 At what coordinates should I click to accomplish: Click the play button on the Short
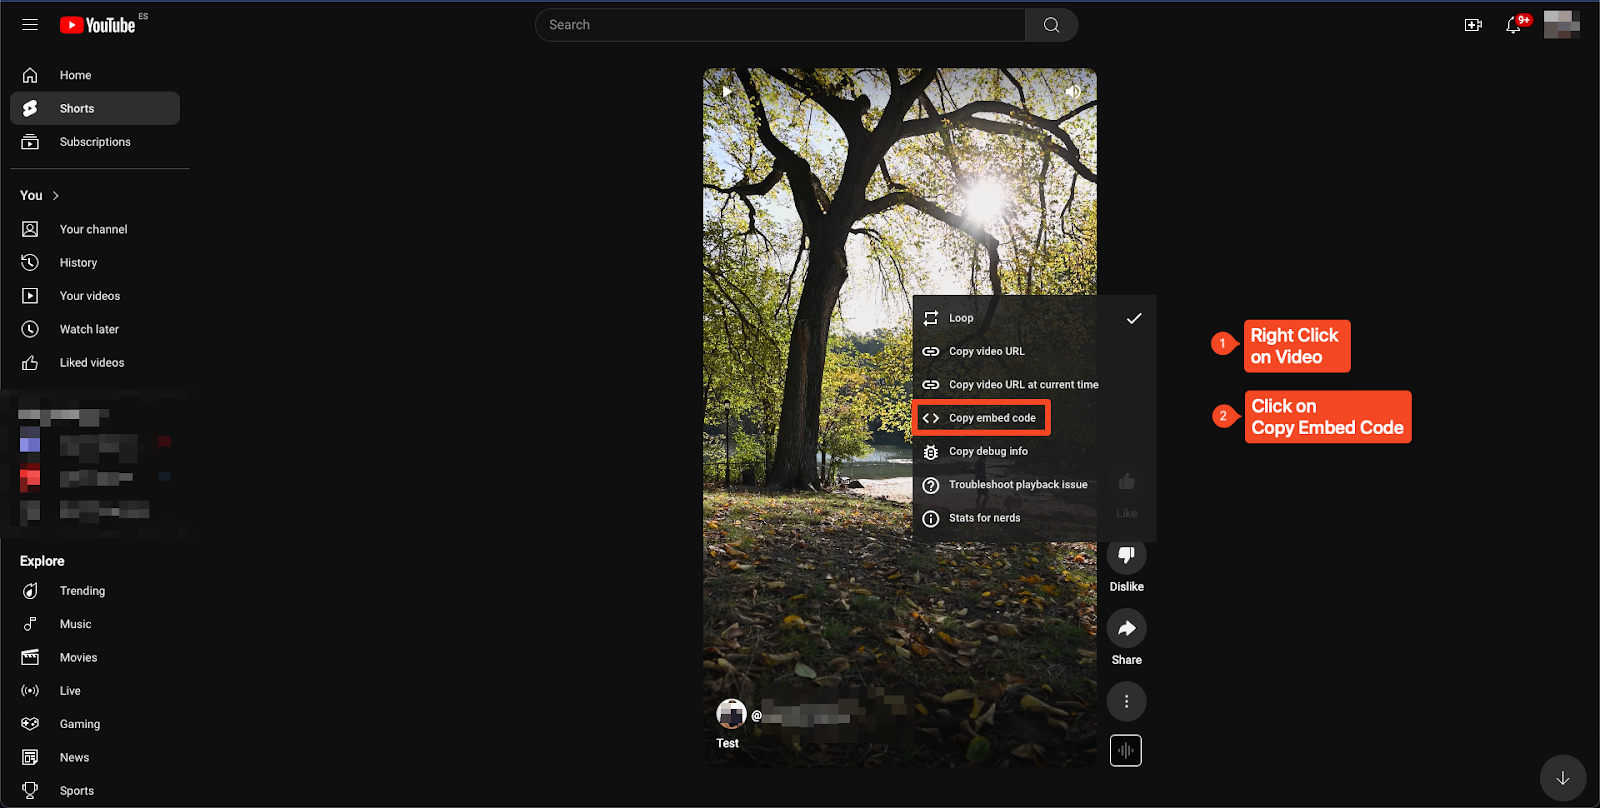pos(727,92)
